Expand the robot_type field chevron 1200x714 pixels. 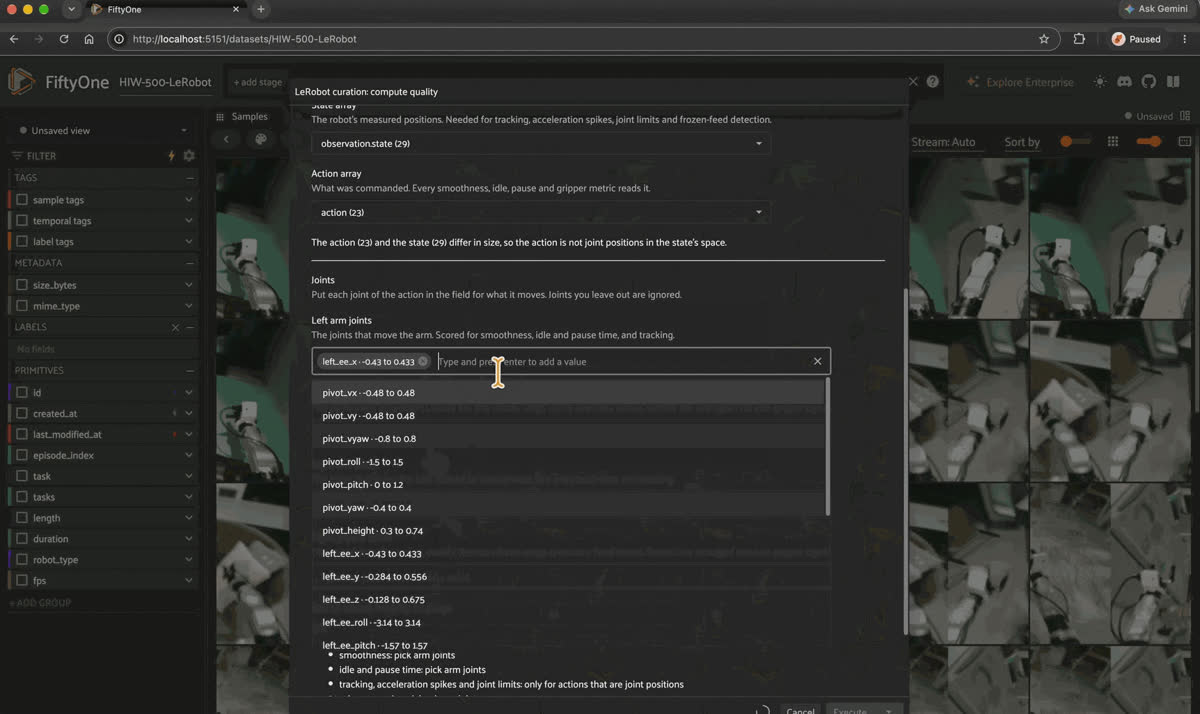coord(189,560)
